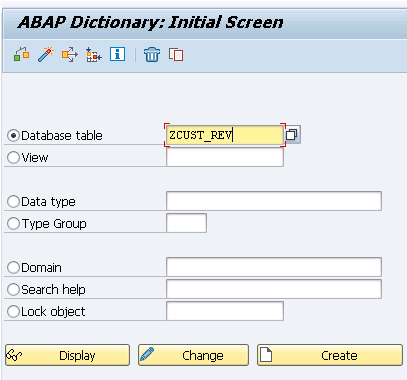Click the Search help input field
The image size is (407, 380).
pyautogui.click(x=274, y=289)
